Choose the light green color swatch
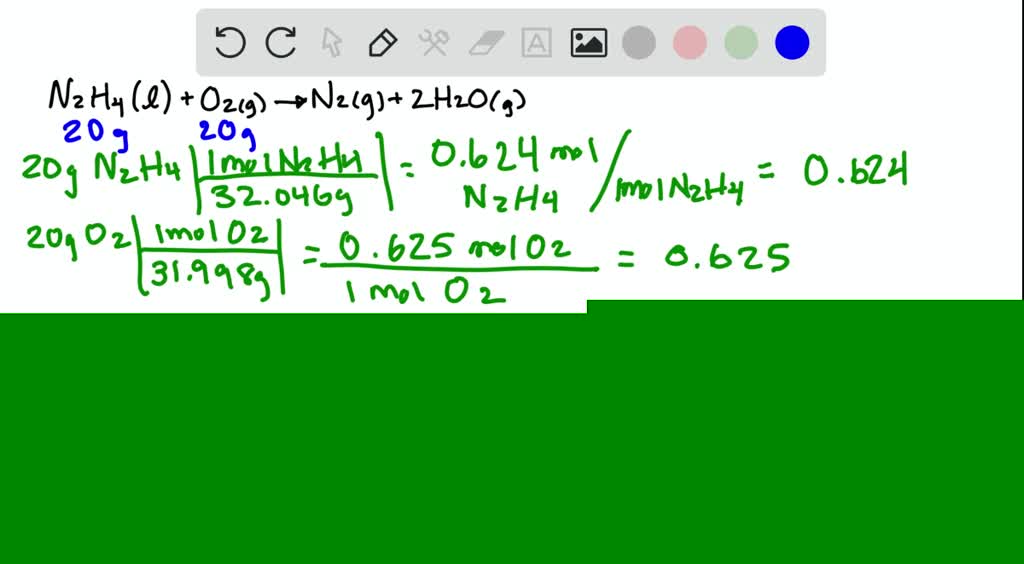 741,43
